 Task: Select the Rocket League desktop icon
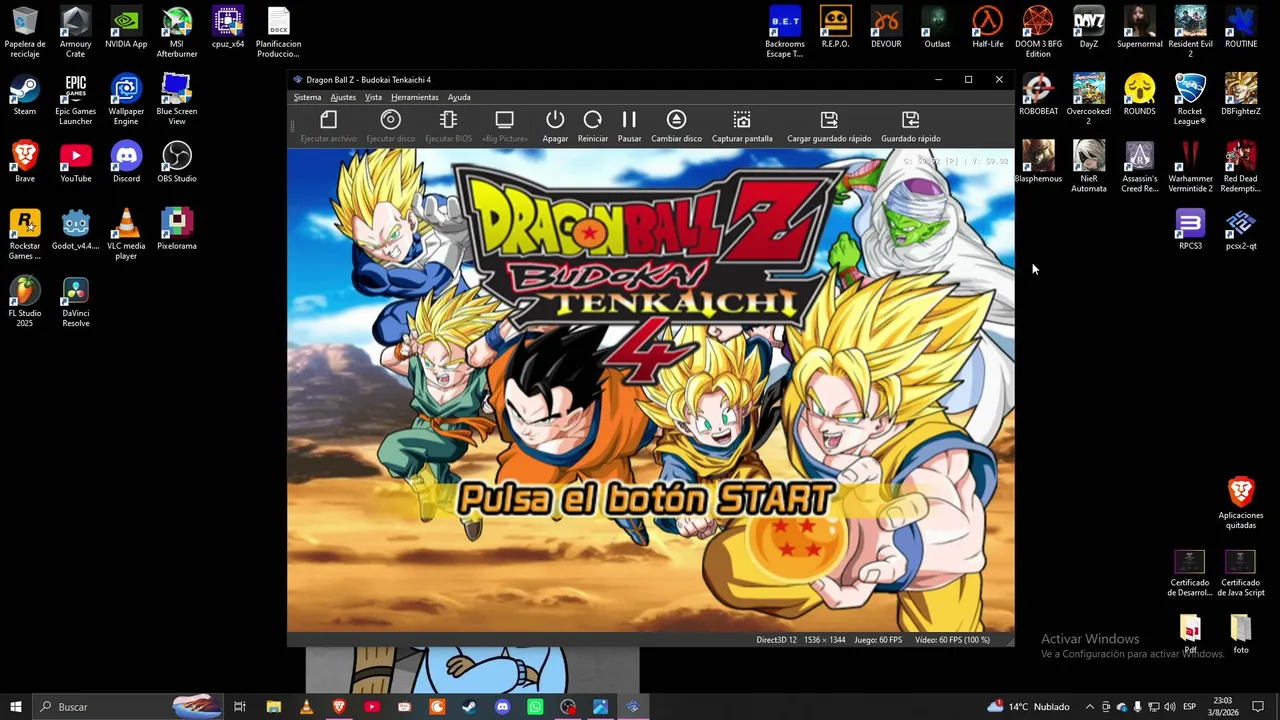click(x=1190, y=100)
